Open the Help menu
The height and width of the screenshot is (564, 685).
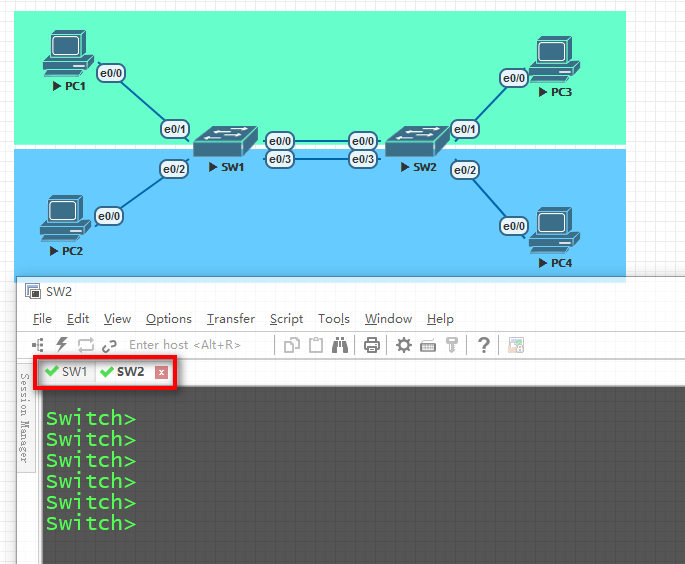pyautogui.click(x=440, y=319)
